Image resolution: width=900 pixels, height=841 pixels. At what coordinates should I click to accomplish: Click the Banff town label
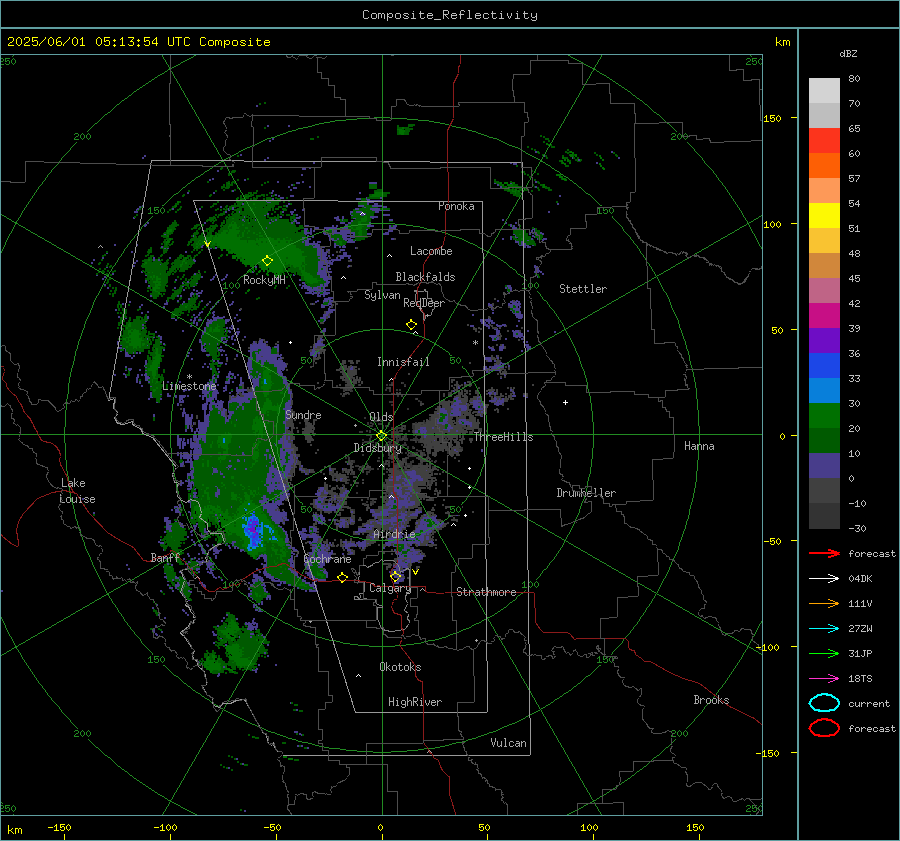point(165,557)
